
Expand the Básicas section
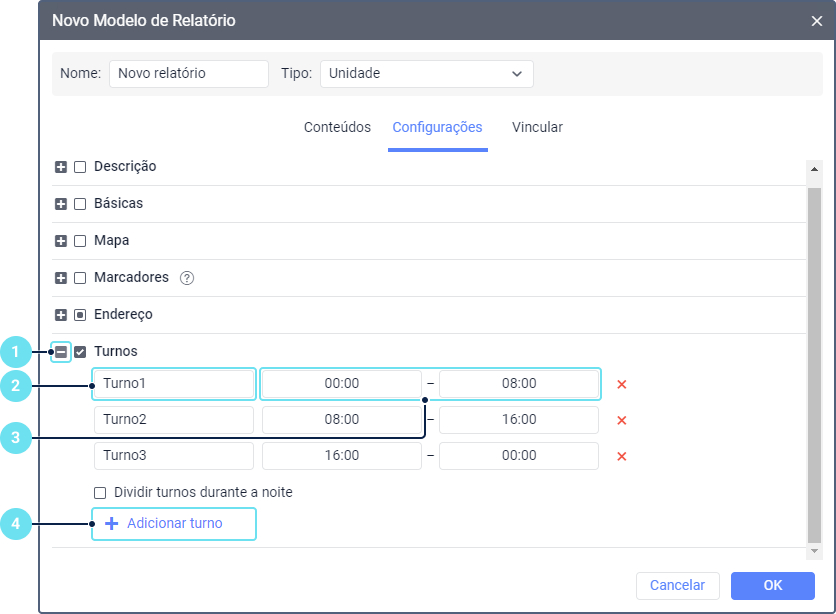(61, 204)
